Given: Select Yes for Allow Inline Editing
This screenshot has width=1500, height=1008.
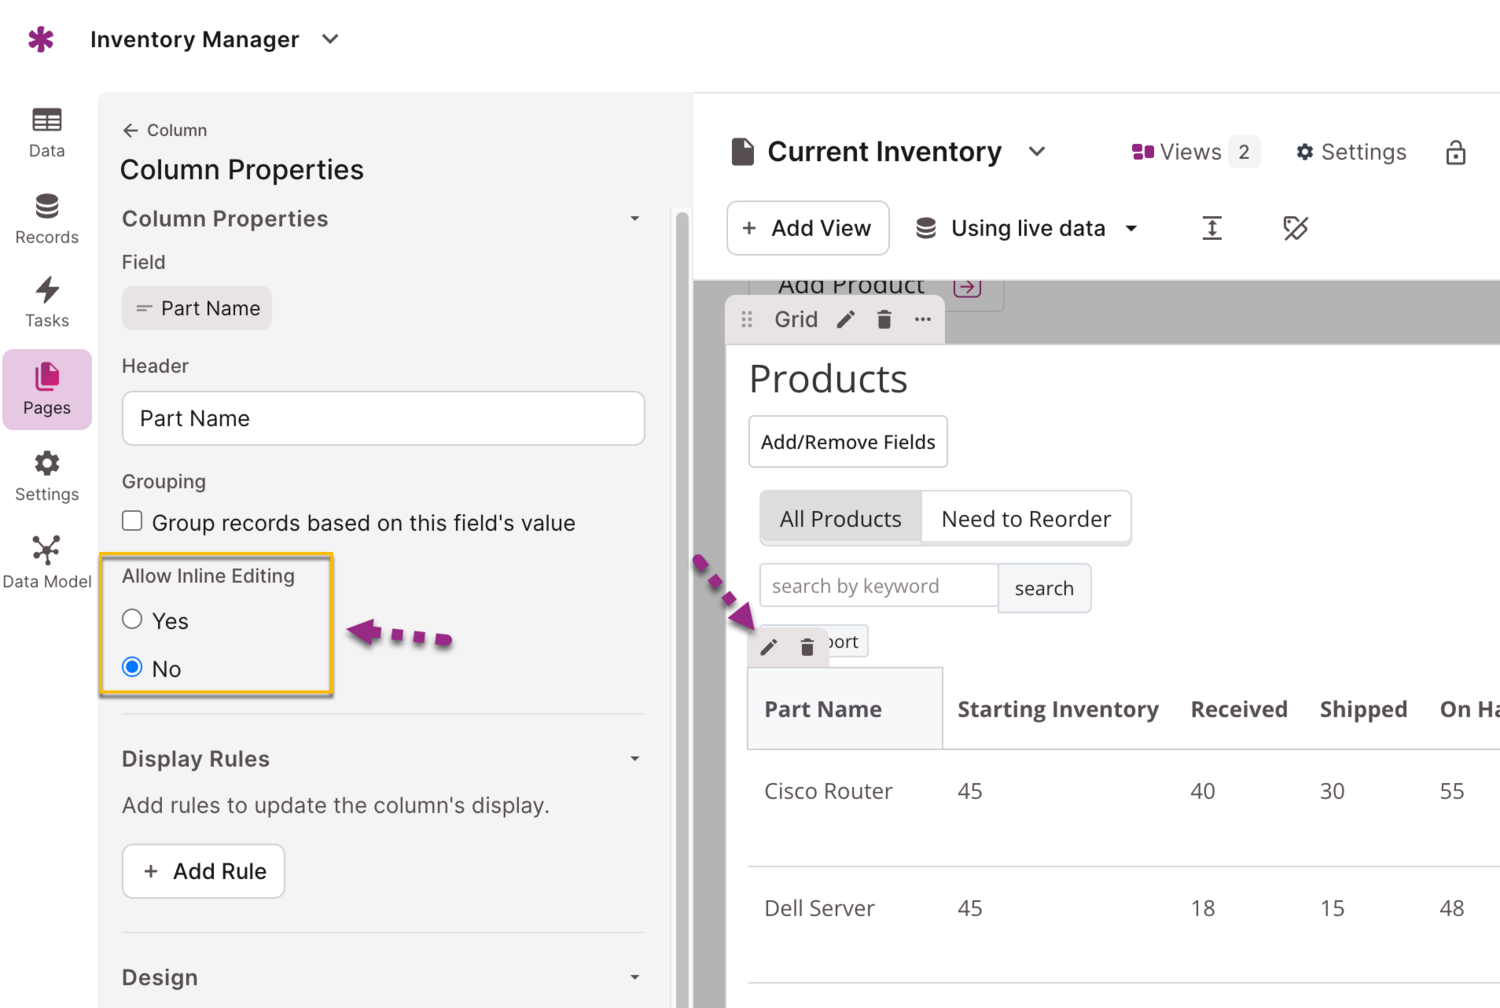Looking at the screenshot, I should [x=132, y=619].
